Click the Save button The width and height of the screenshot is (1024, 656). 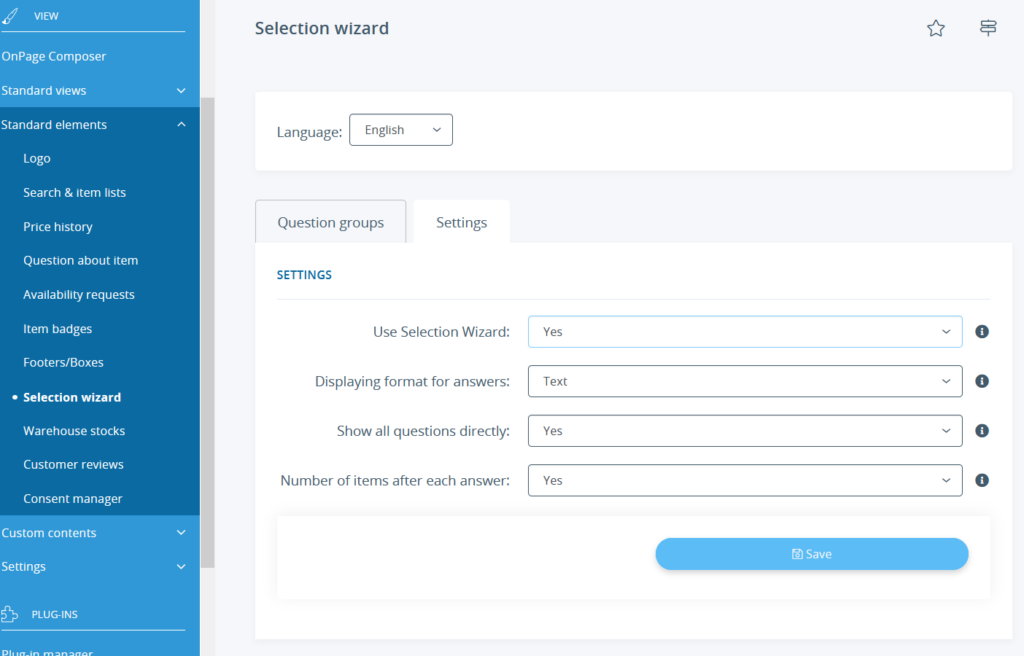(811, 553)
